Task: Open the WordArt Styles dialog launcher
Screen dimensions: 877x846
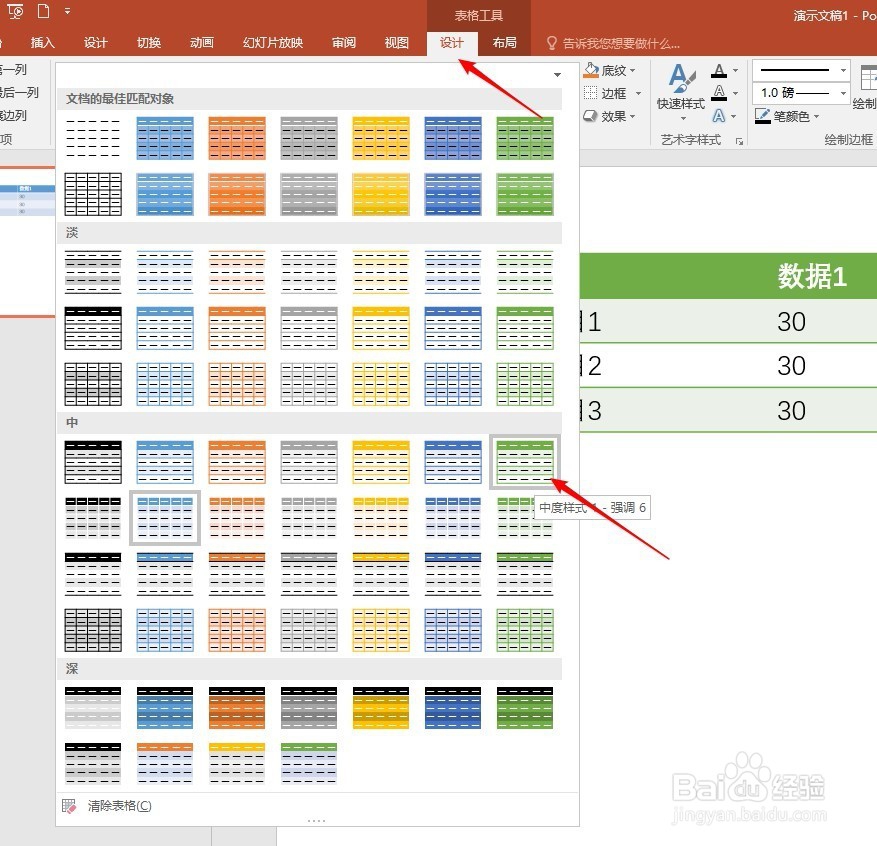Action: coord(739,141)
